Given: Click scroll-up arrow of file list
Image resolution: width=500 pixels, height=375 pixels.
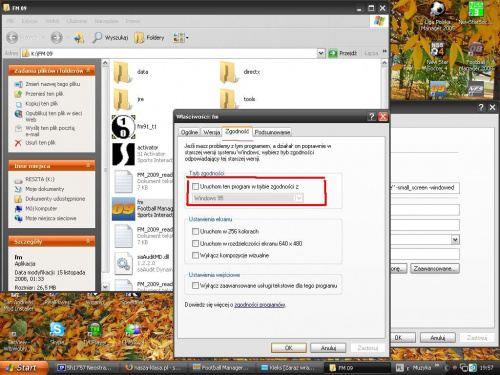Looking at the screenshot, I should (384, 63).
